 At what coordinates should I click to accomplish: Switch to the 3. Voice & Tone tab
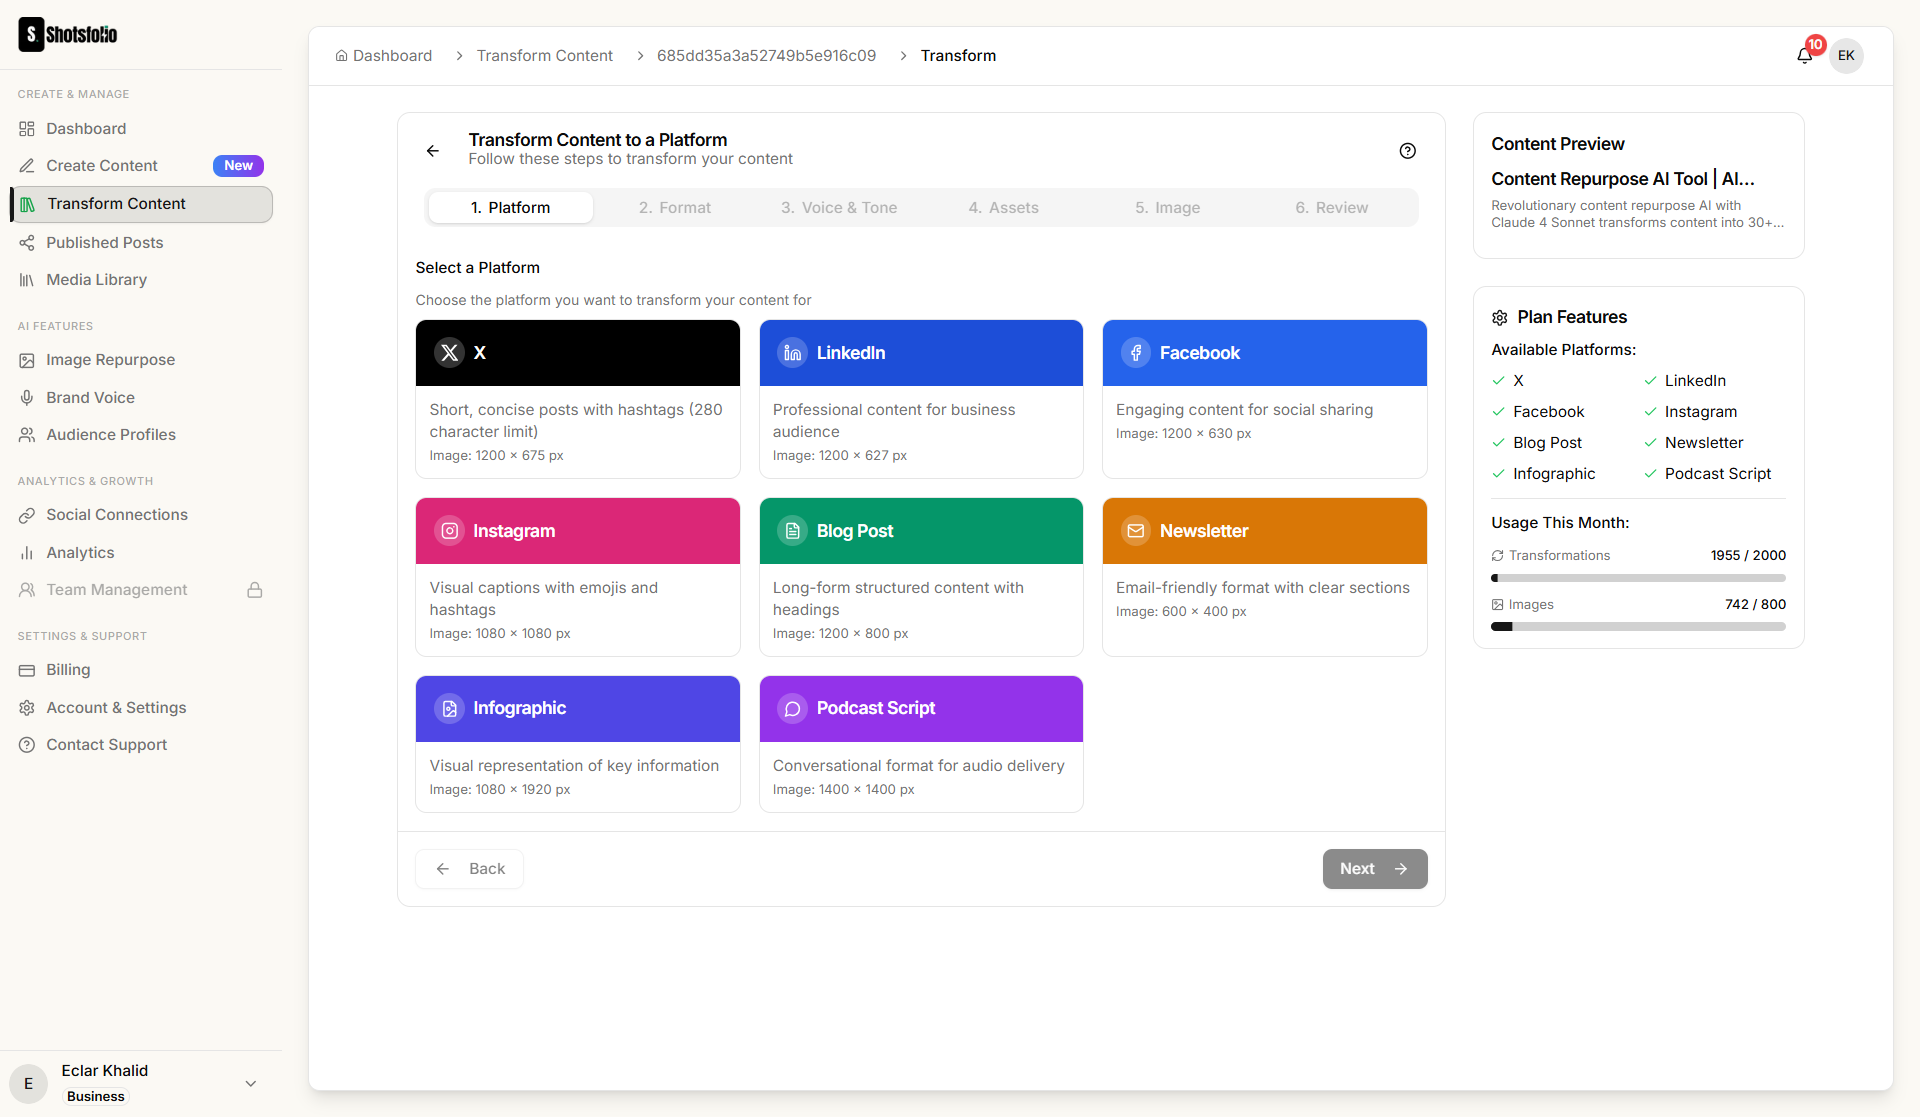(839, 207)
